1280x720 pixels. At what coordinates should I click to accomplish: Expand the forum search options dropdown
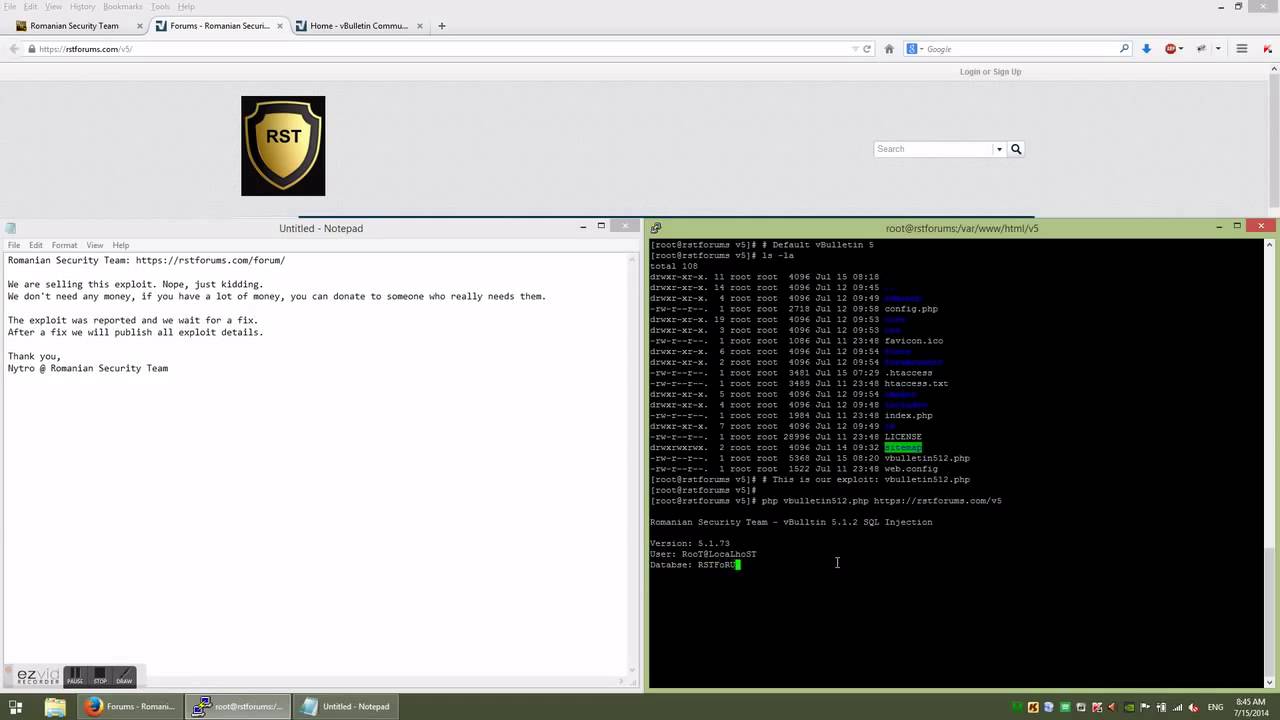pyautogui.click(x=998, y=149)
